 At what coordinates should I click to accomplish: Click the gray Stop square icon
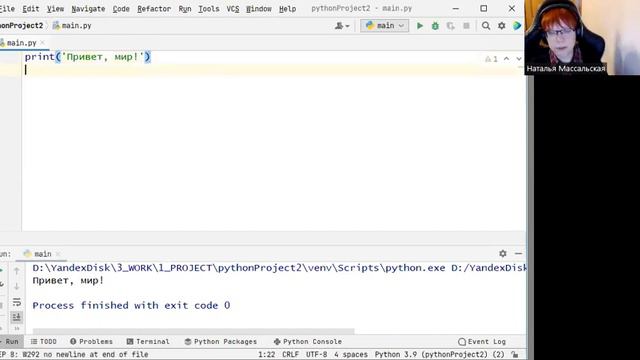pos(466,26)
